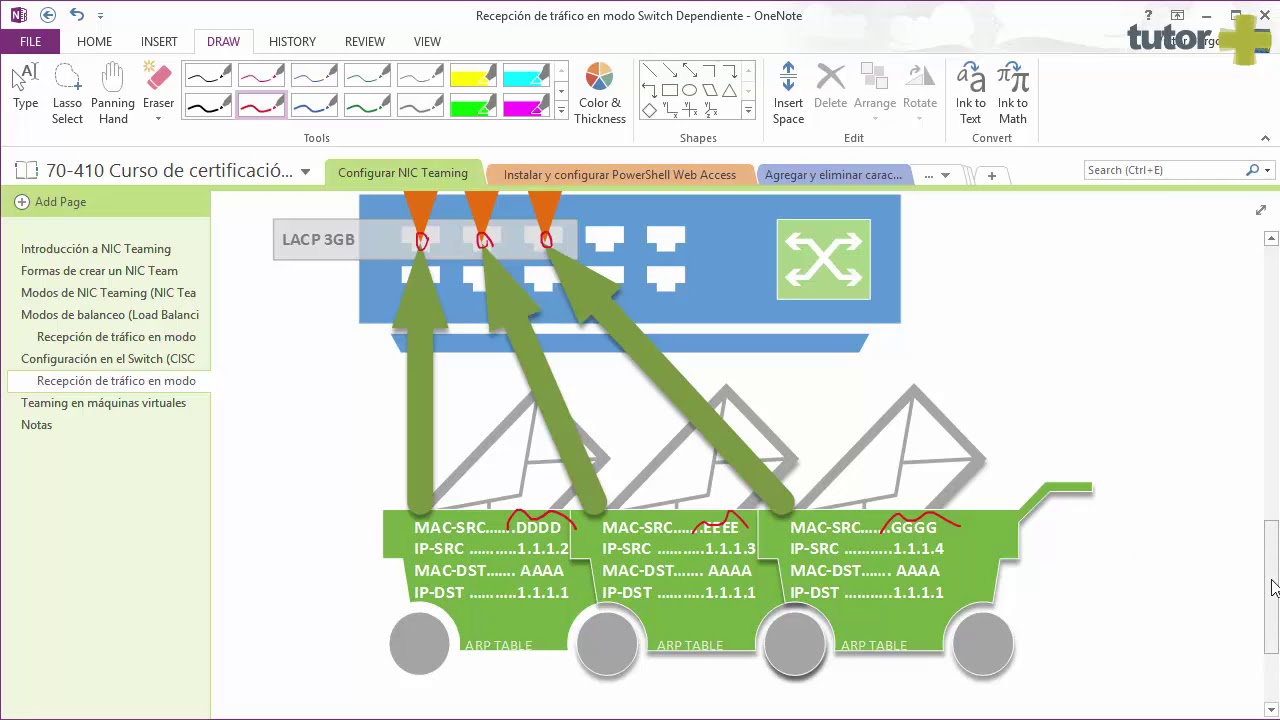Expand the 70-410 notebook dropdown
The width and height of the screenshot is (1280, 720).
click(305, 172)
